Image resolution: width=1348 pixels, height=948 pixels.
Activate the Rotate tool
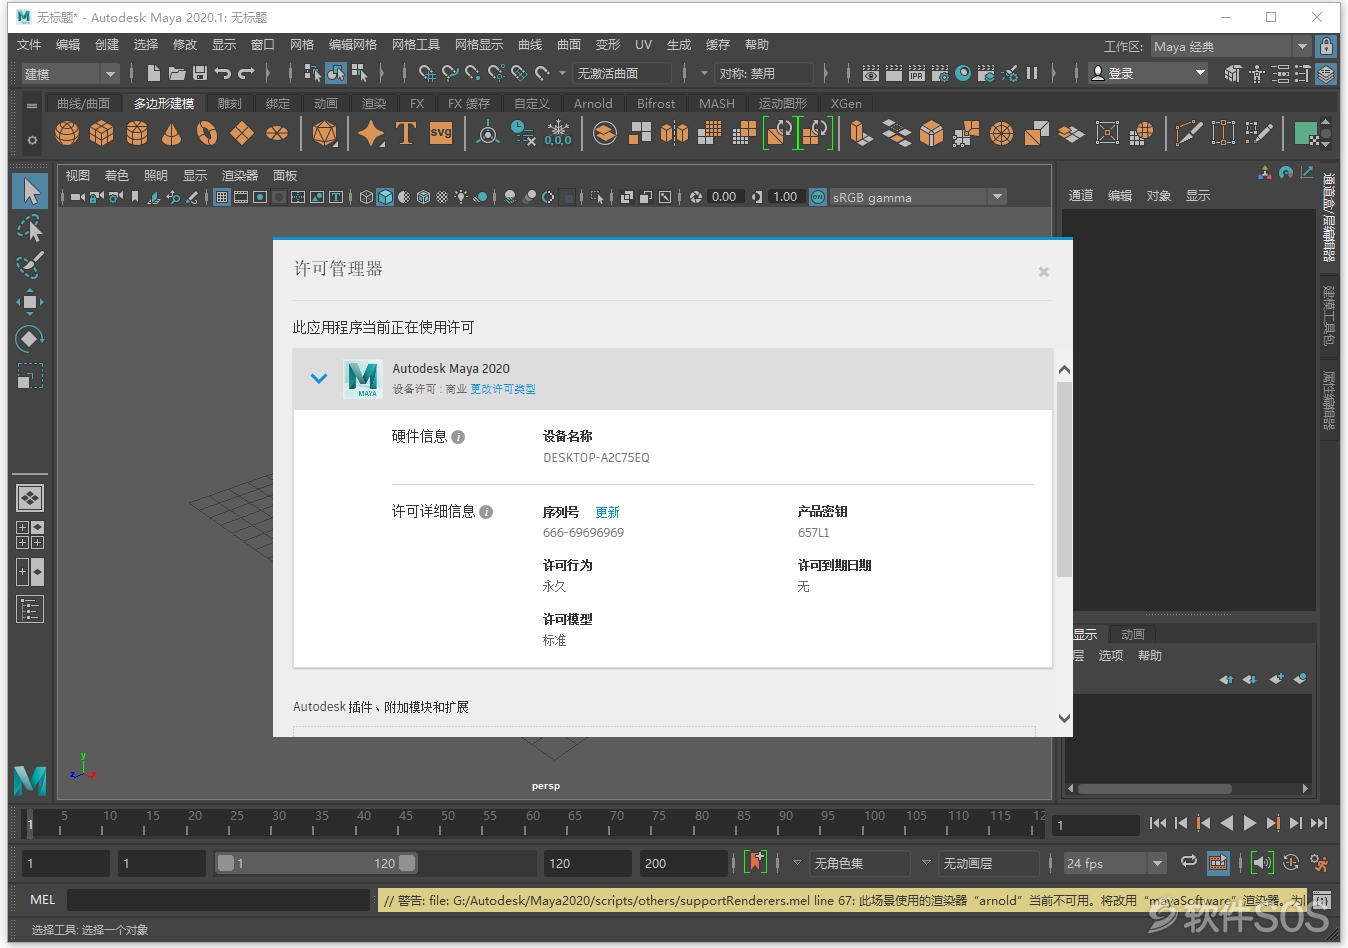(30, 339)
